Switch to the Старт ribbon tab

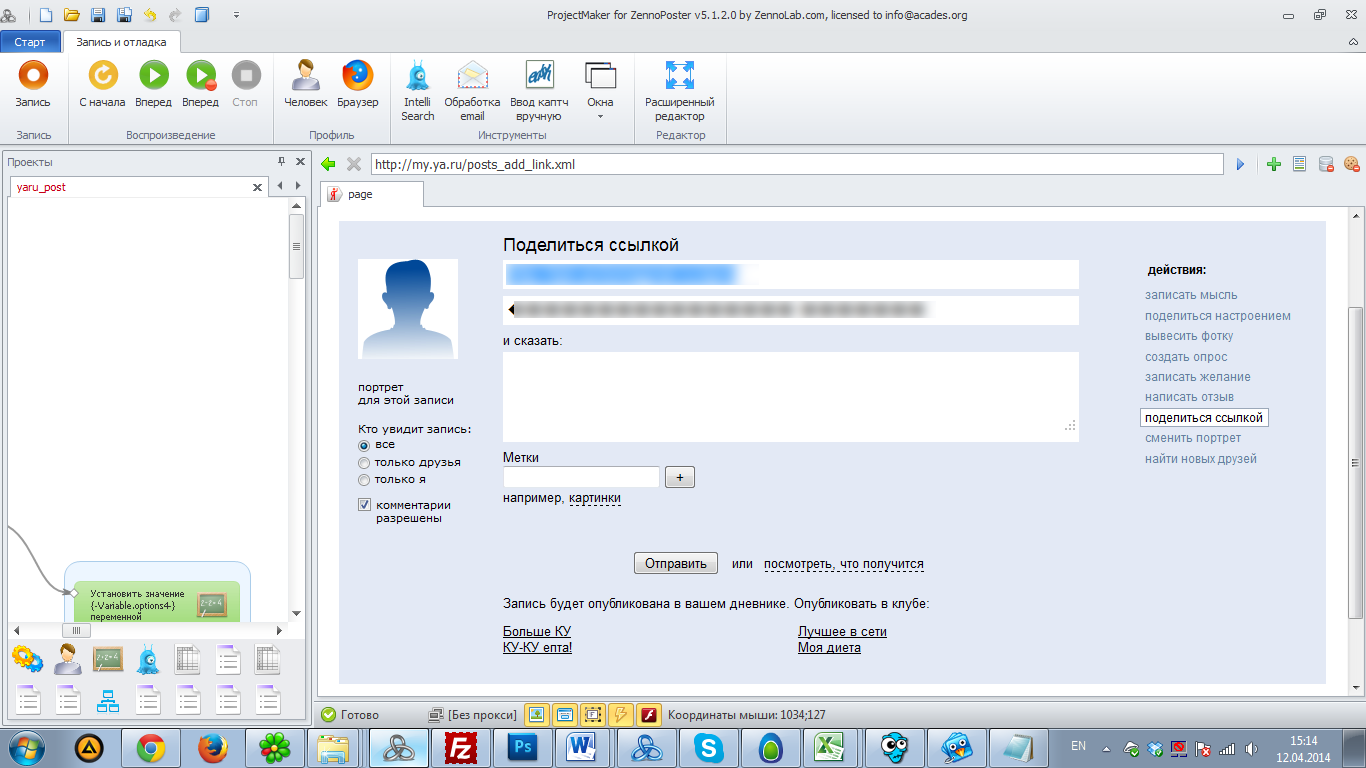coord(30,42)
